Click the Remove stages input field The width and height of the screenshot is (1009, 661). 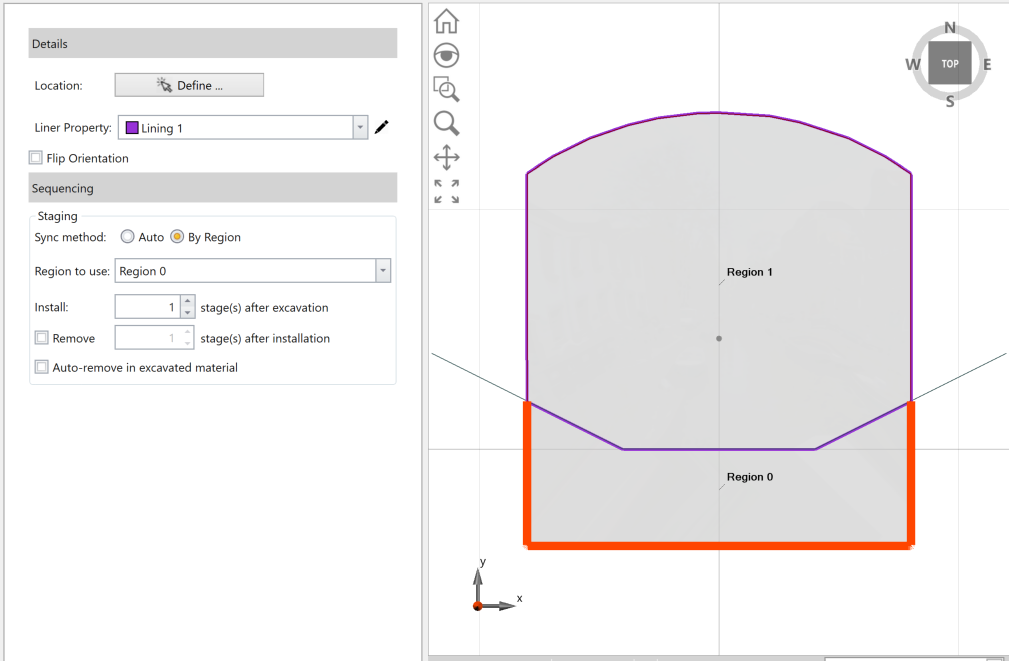[148, 338]
